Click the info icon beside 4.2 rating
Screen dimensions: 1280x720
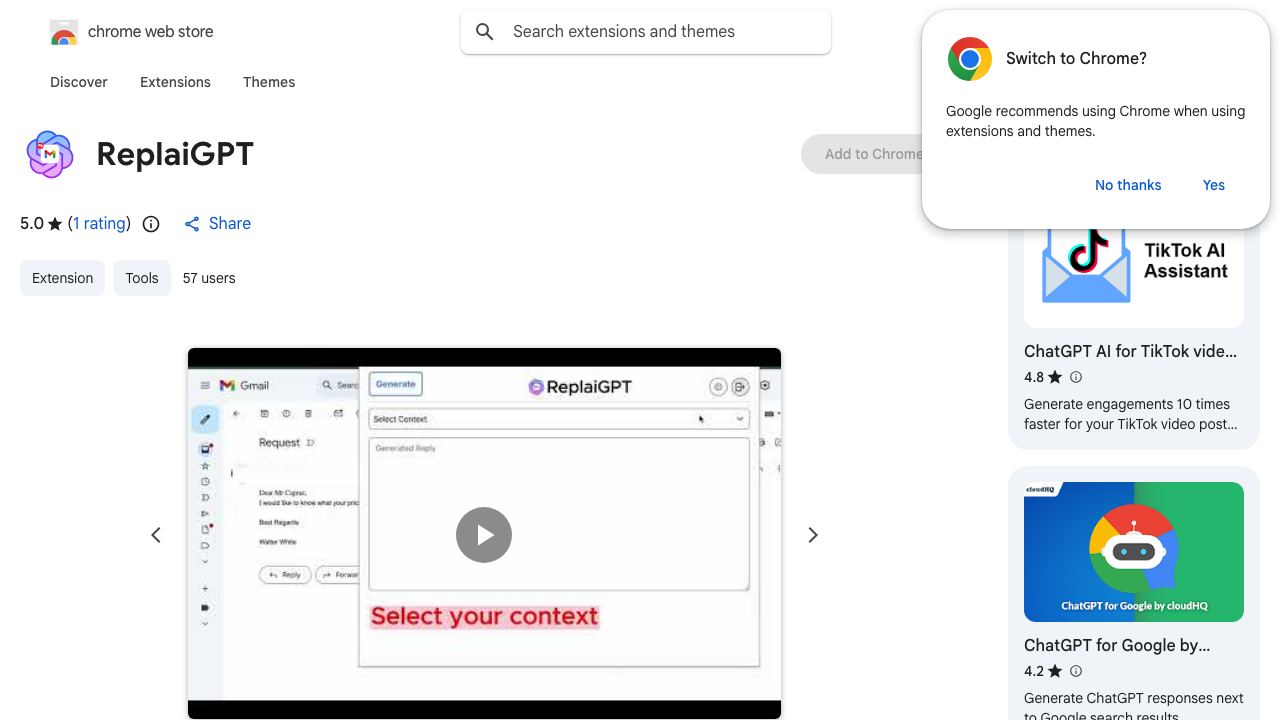[1076, 671]
